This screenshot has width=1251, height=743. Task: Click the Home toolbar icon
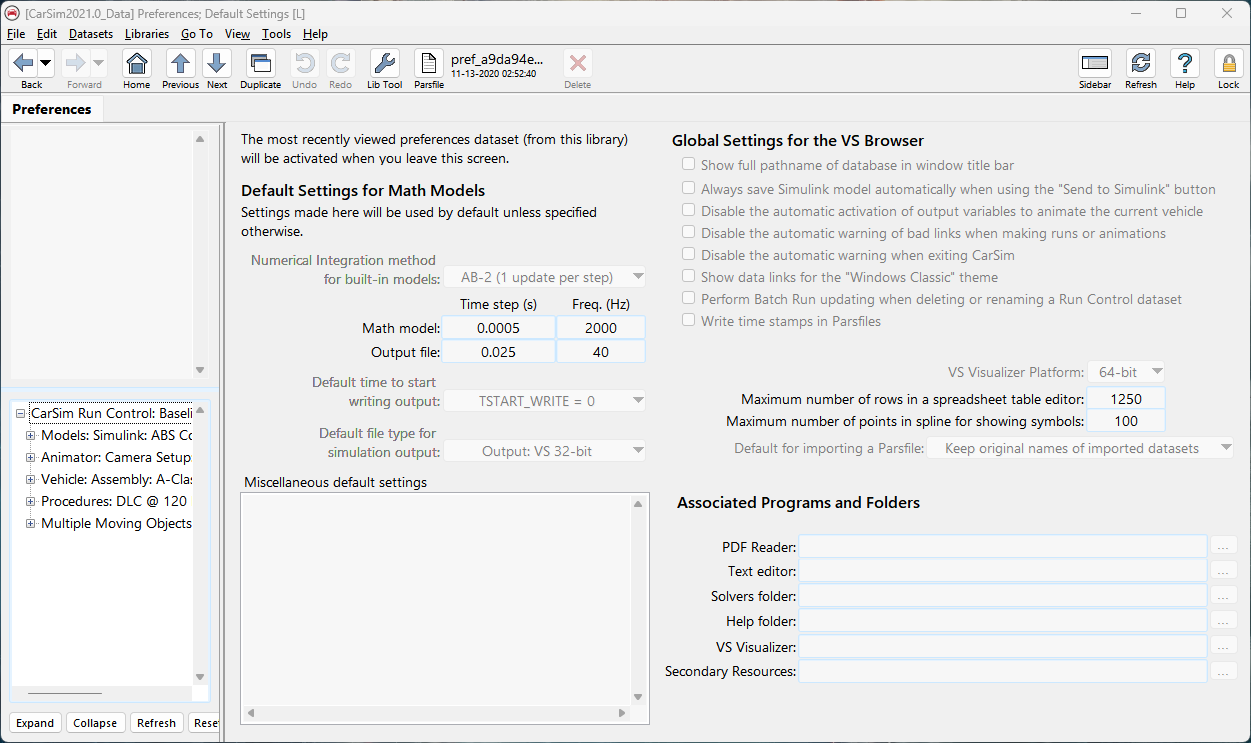pyautogui.click(x=136, y=65)
